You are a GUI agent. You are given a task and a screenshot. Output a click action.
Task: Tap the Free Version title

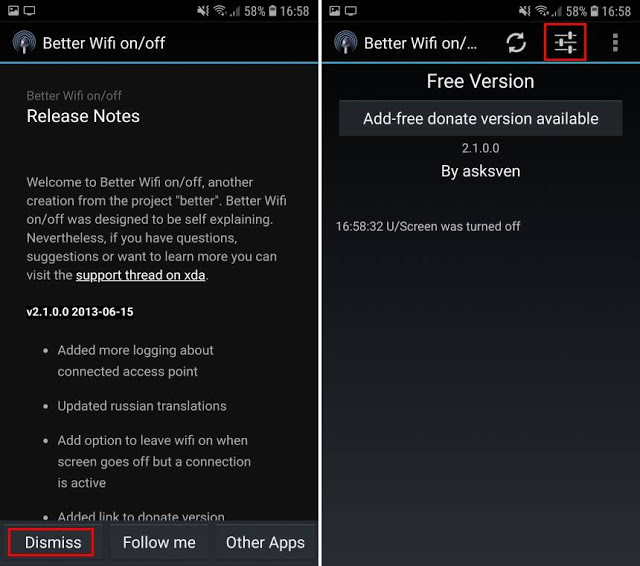coord(480,81)
